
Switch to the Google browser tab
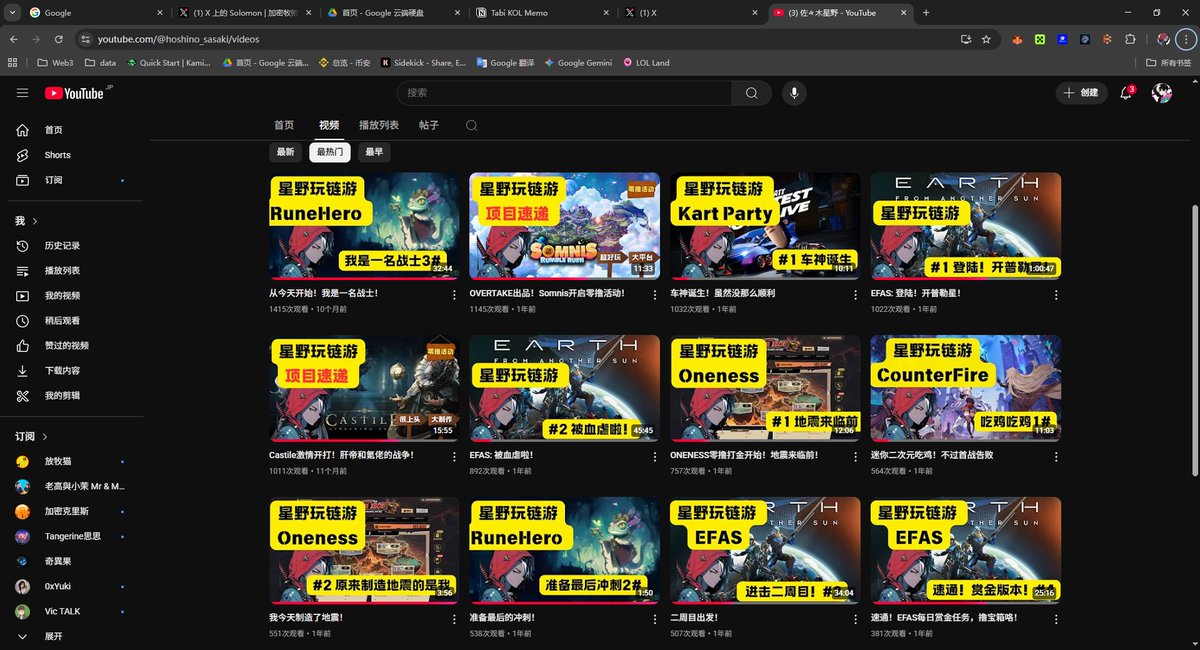[x=95, y=12]
